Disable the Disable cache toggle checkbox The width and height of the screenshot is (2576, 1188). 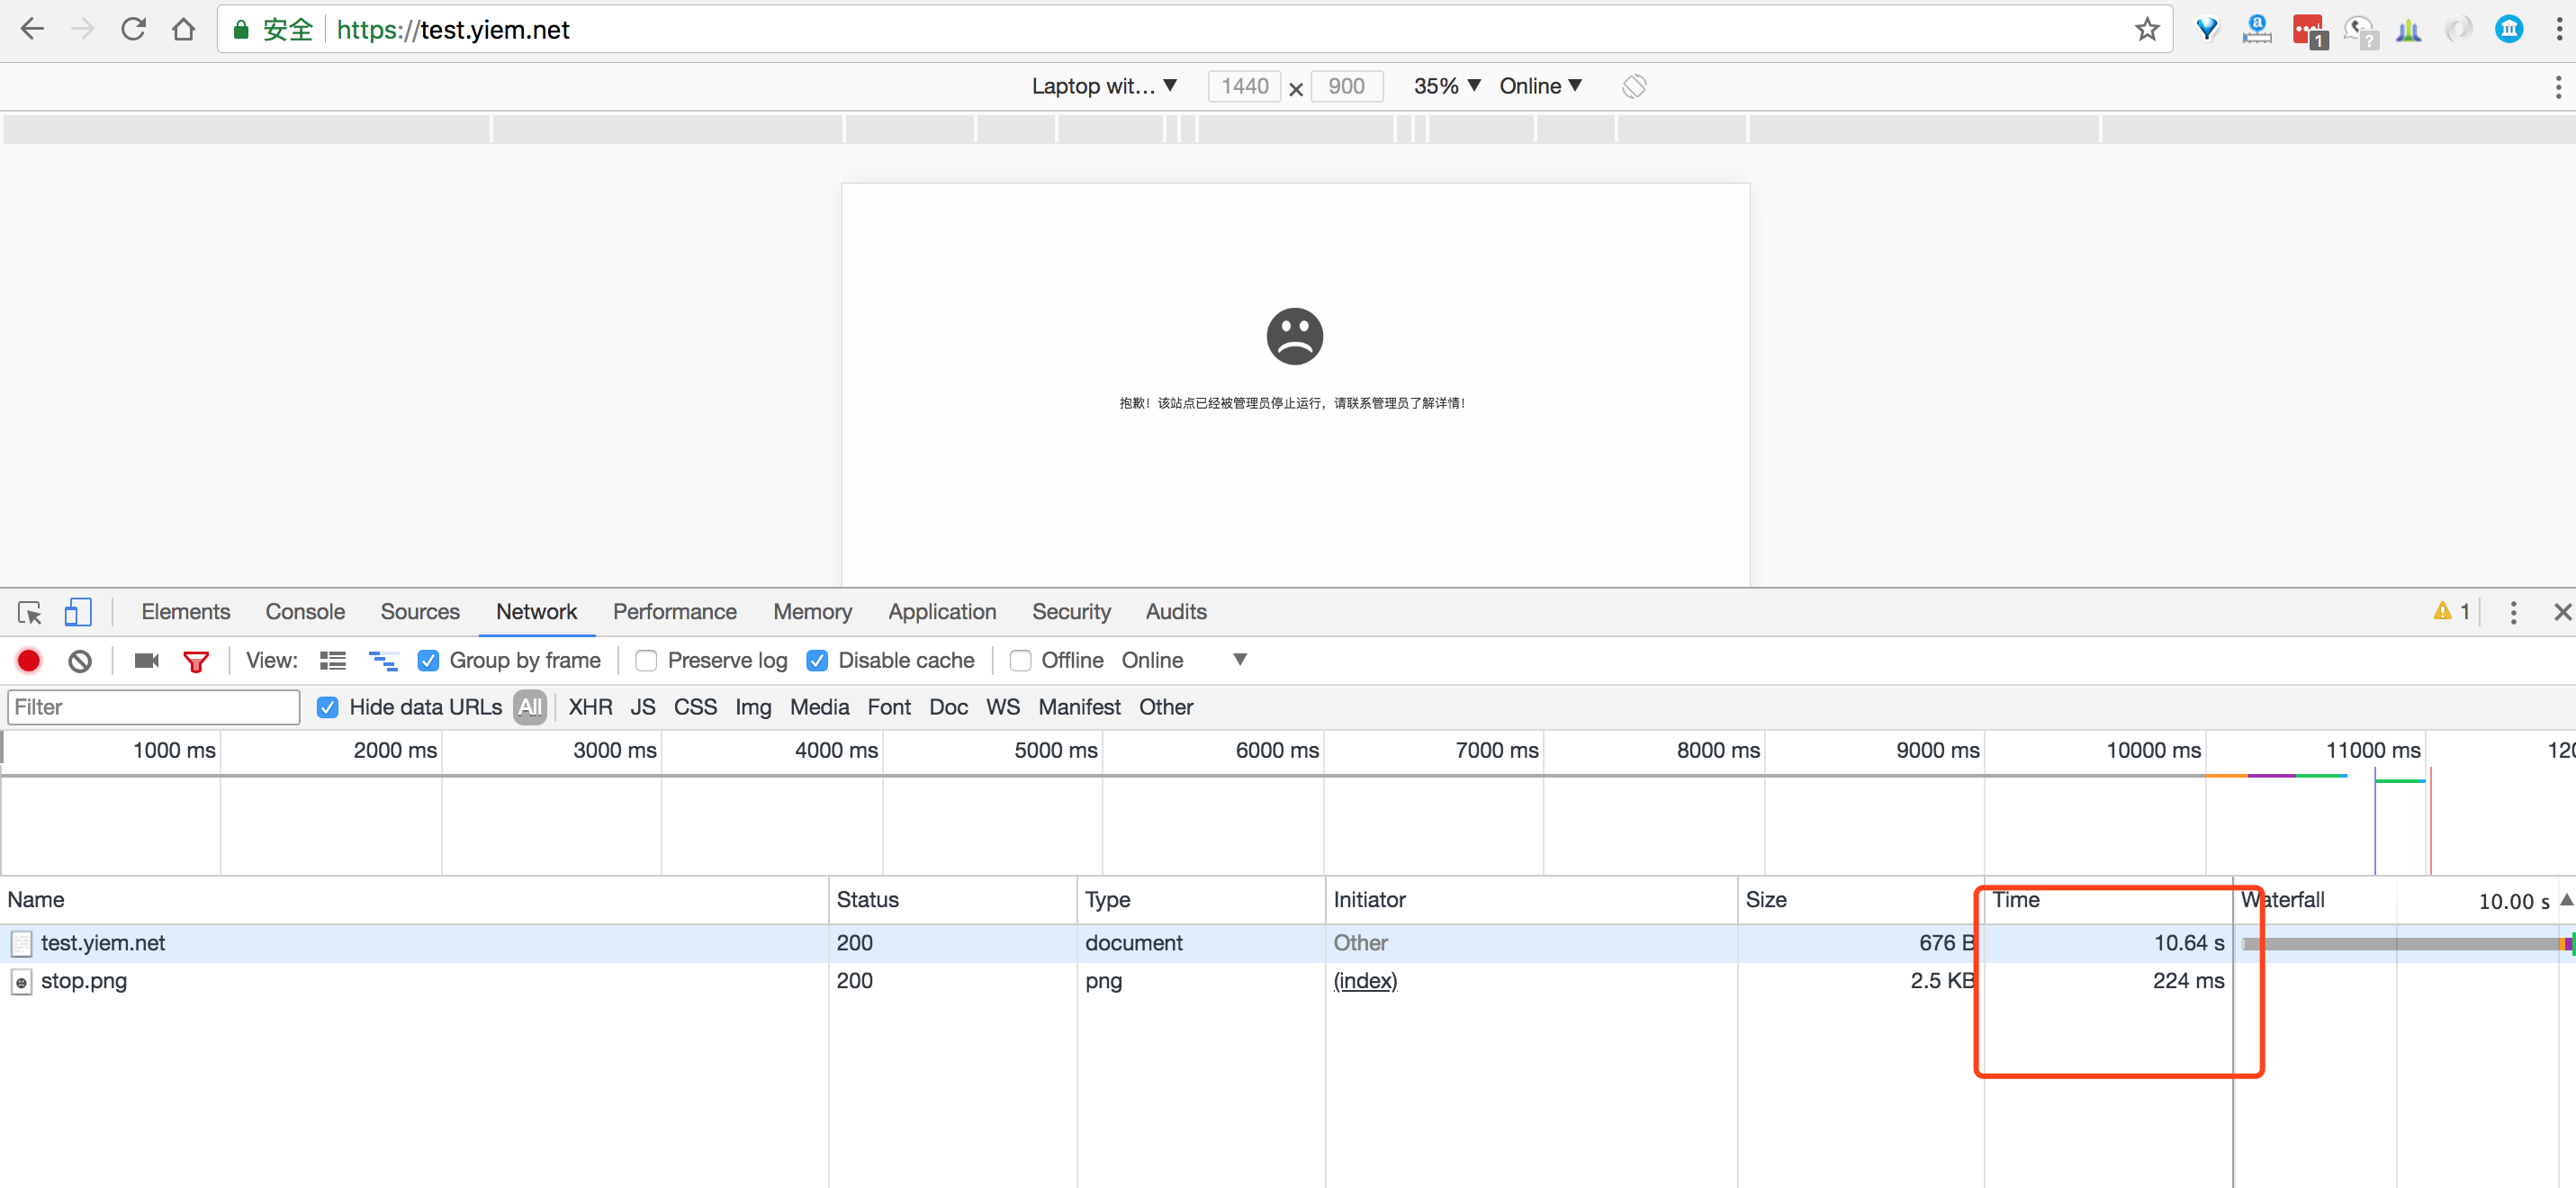point(816,661)
